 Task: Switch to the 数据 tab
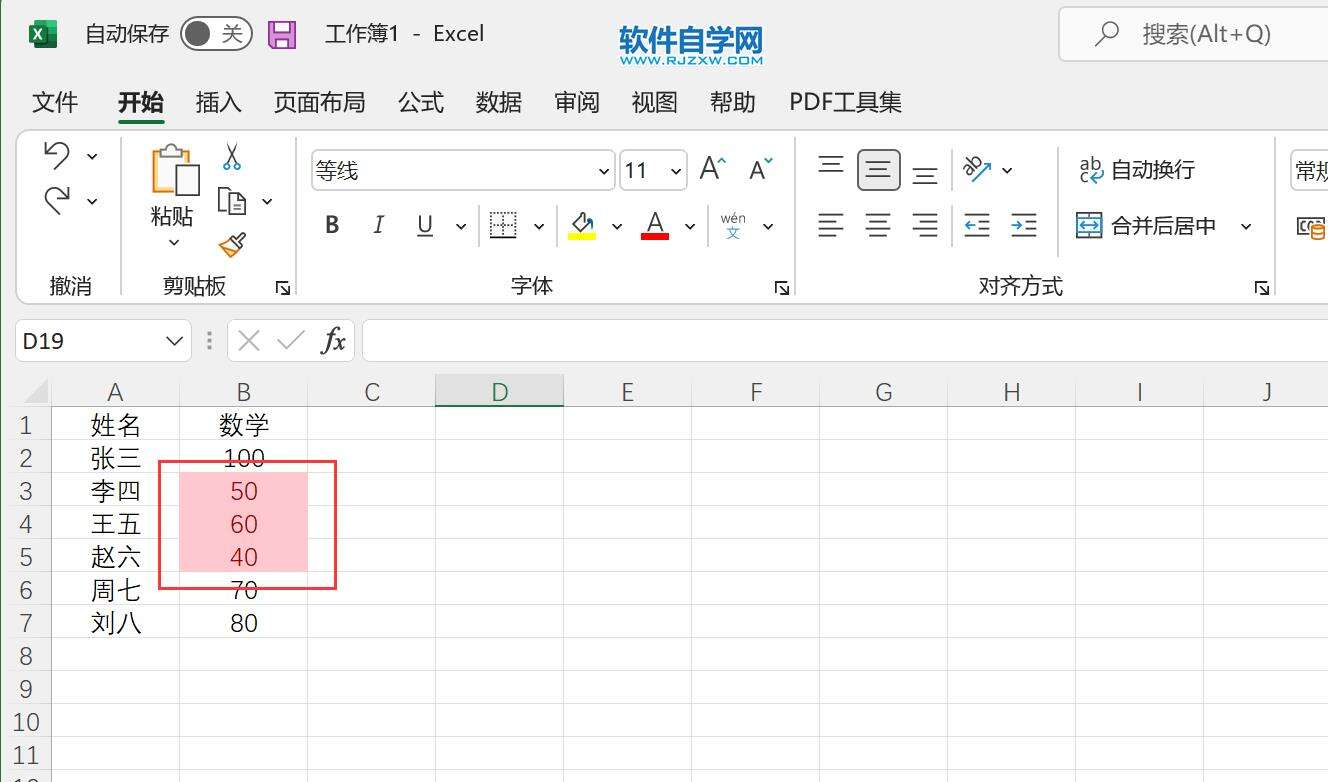click(498, 102)
